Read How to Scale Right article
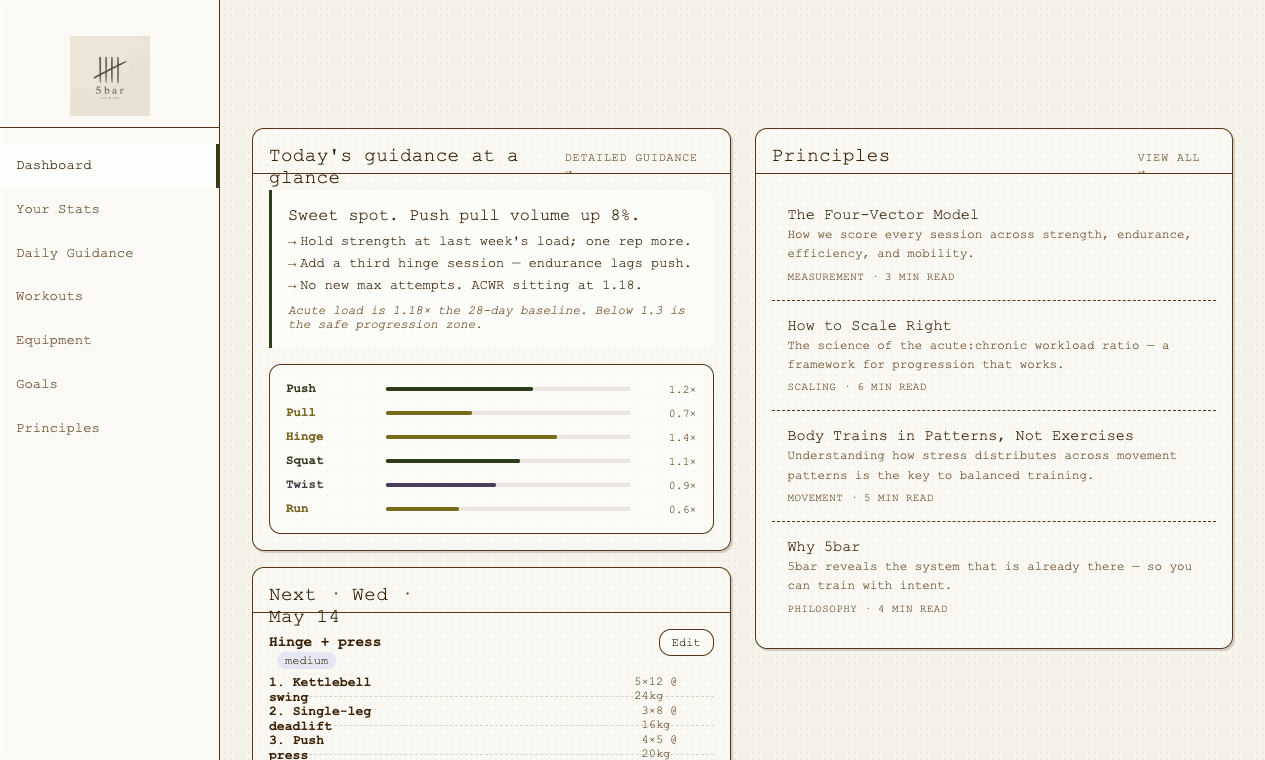 [x=994, y=356]
